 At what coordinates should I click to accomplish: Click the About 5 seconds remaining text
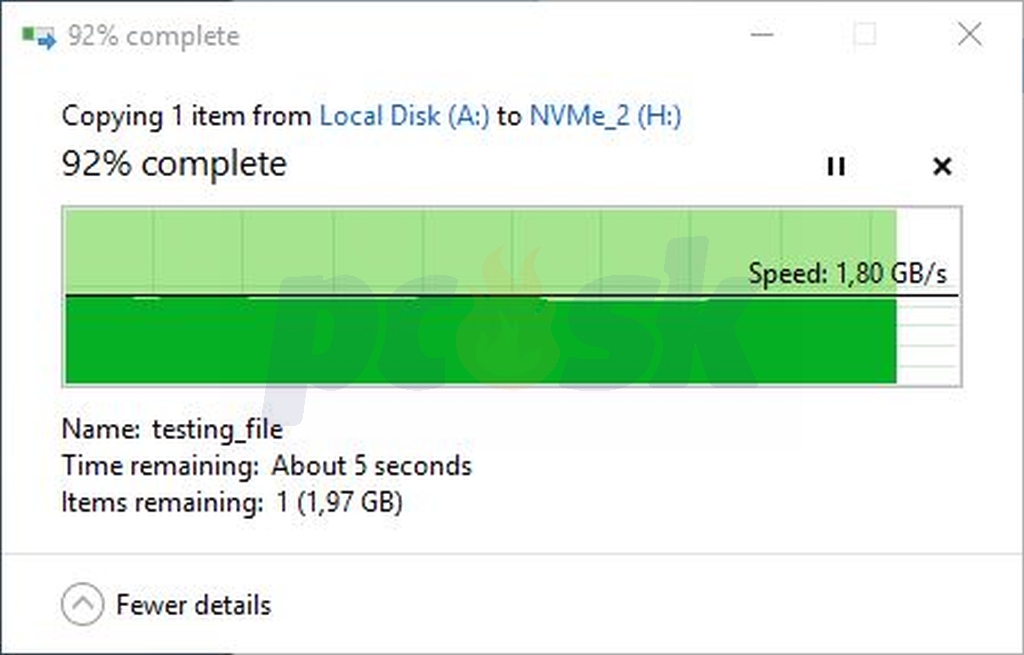click(372, 466)
